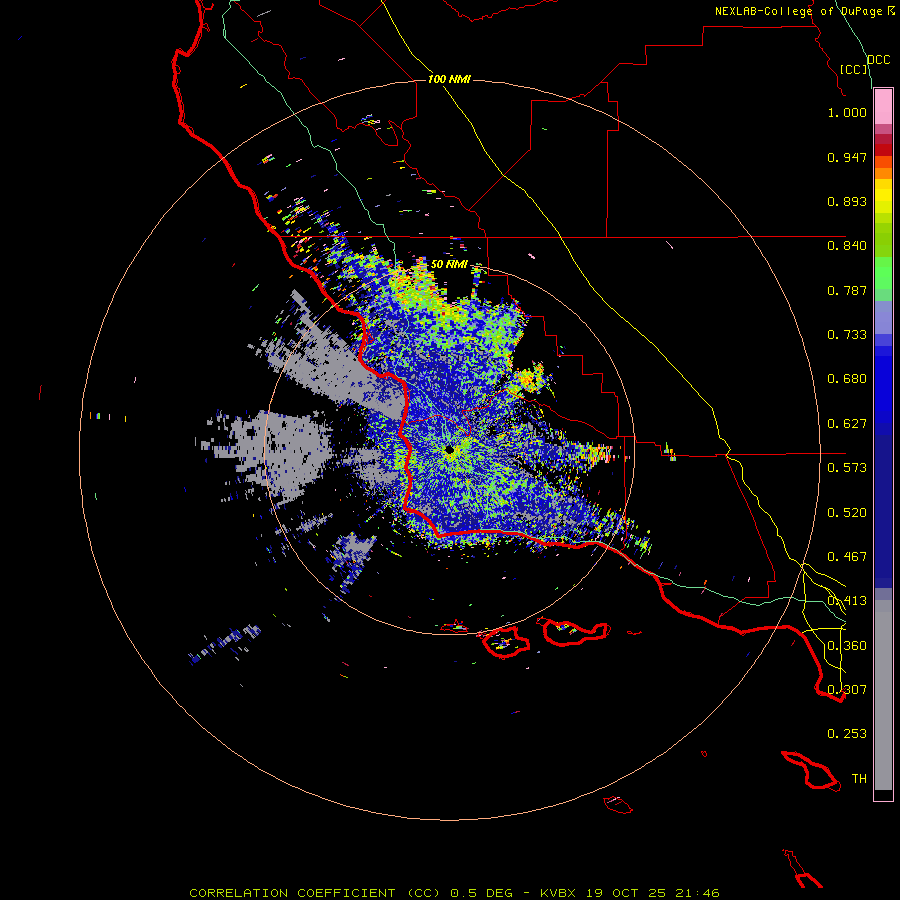Screen dimensions: 900x900
Task: Select the 0.573 legend value
Action: pos(847,468)
